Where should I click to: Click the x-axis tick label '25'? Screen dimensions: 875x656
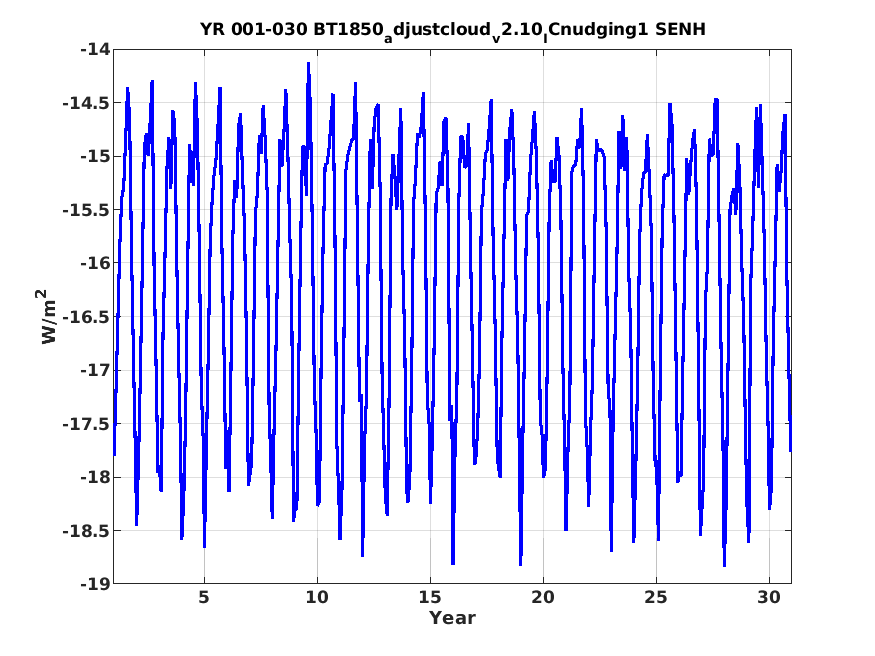[x=656, y=597]
